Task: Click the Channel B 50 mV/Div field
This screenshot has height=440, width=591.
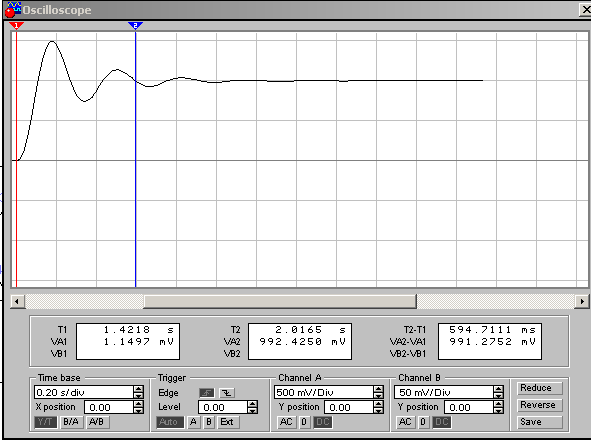Action: [444, 392]
